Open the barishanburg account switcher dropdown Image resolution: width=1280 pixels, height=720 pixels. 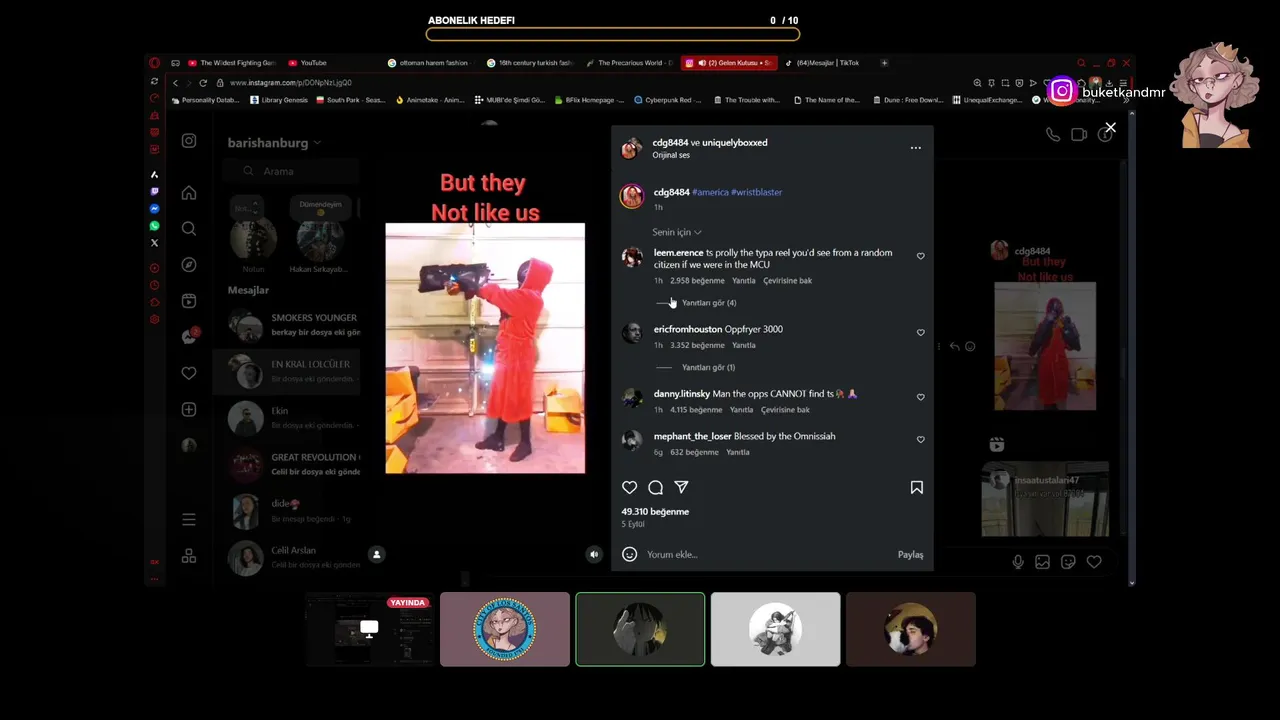[x=274, y=143]
